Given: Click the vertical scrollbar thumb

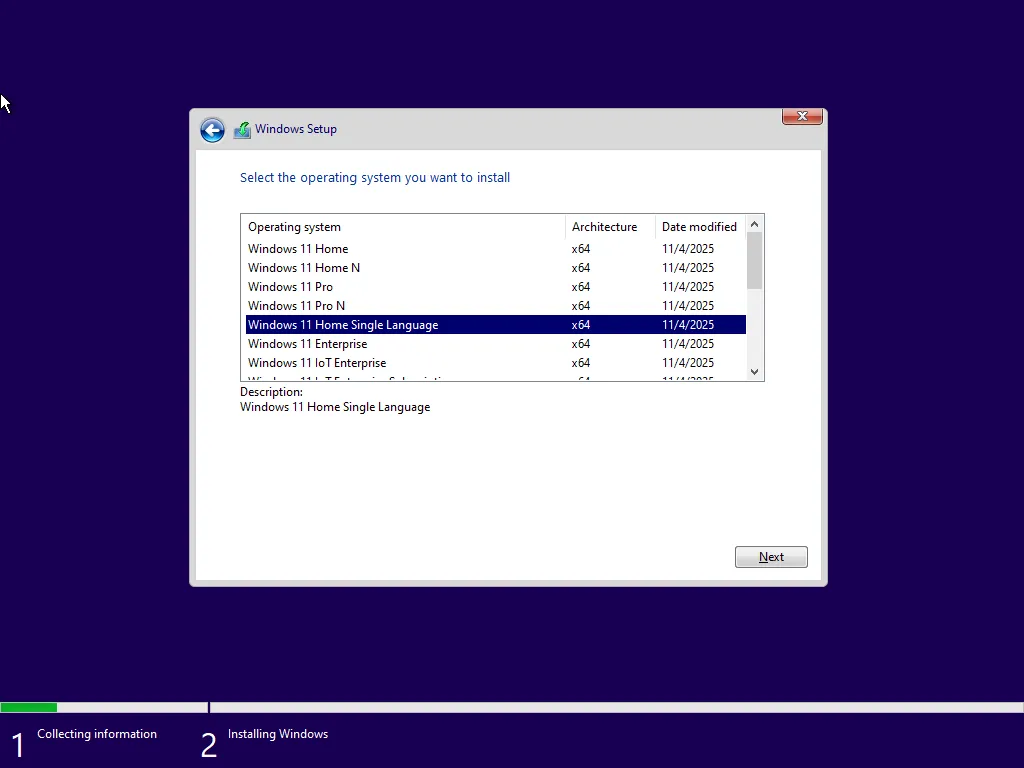Looking at the screenshot, I should click(754, 260).
